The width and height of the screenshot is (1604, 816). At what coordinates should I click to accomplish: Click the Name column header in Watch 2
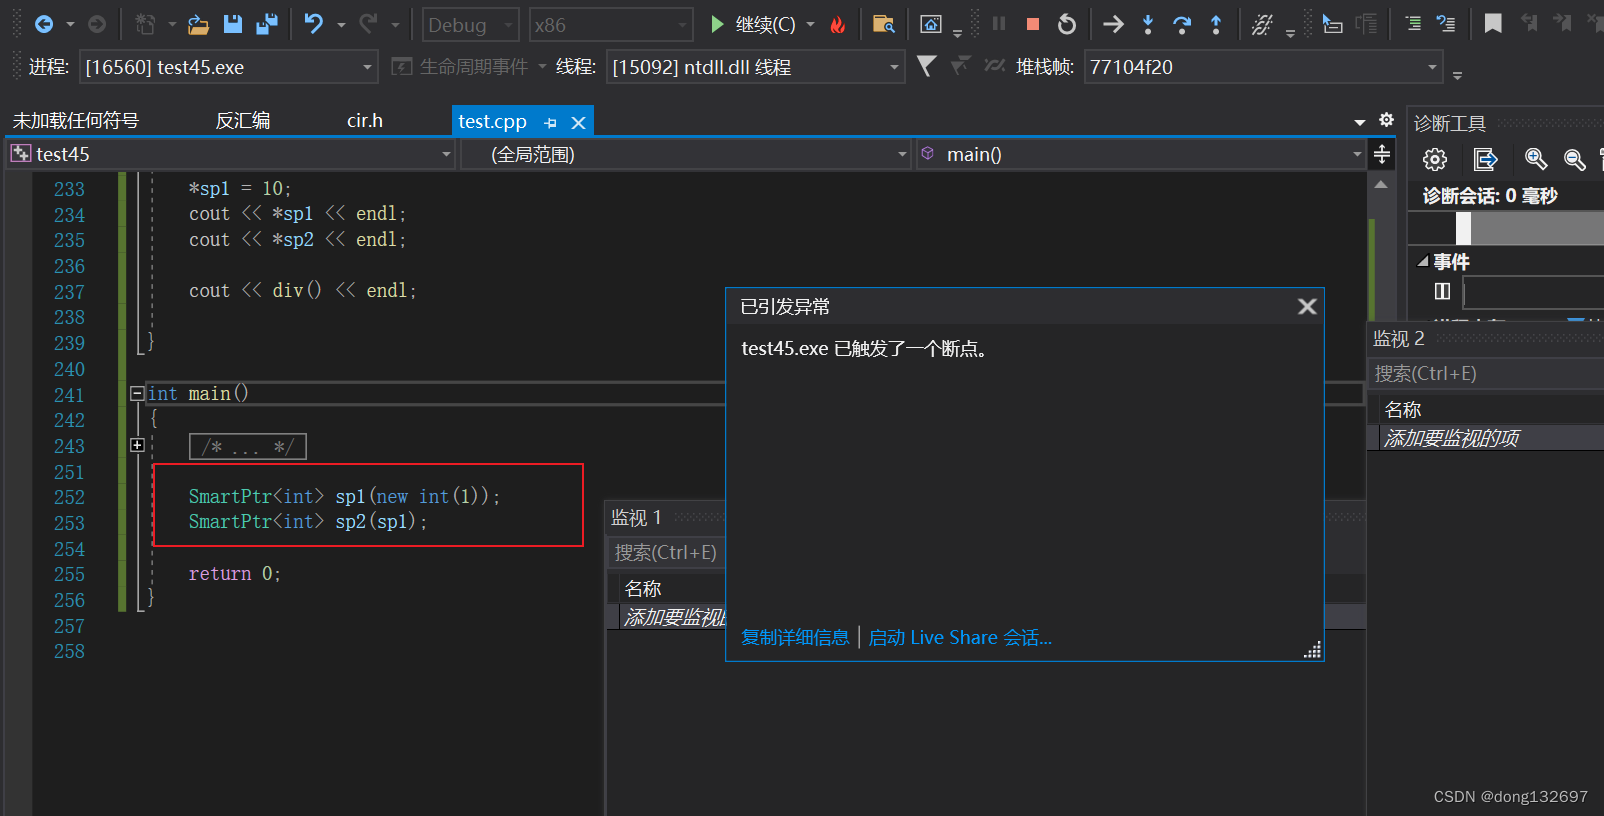1403,410
